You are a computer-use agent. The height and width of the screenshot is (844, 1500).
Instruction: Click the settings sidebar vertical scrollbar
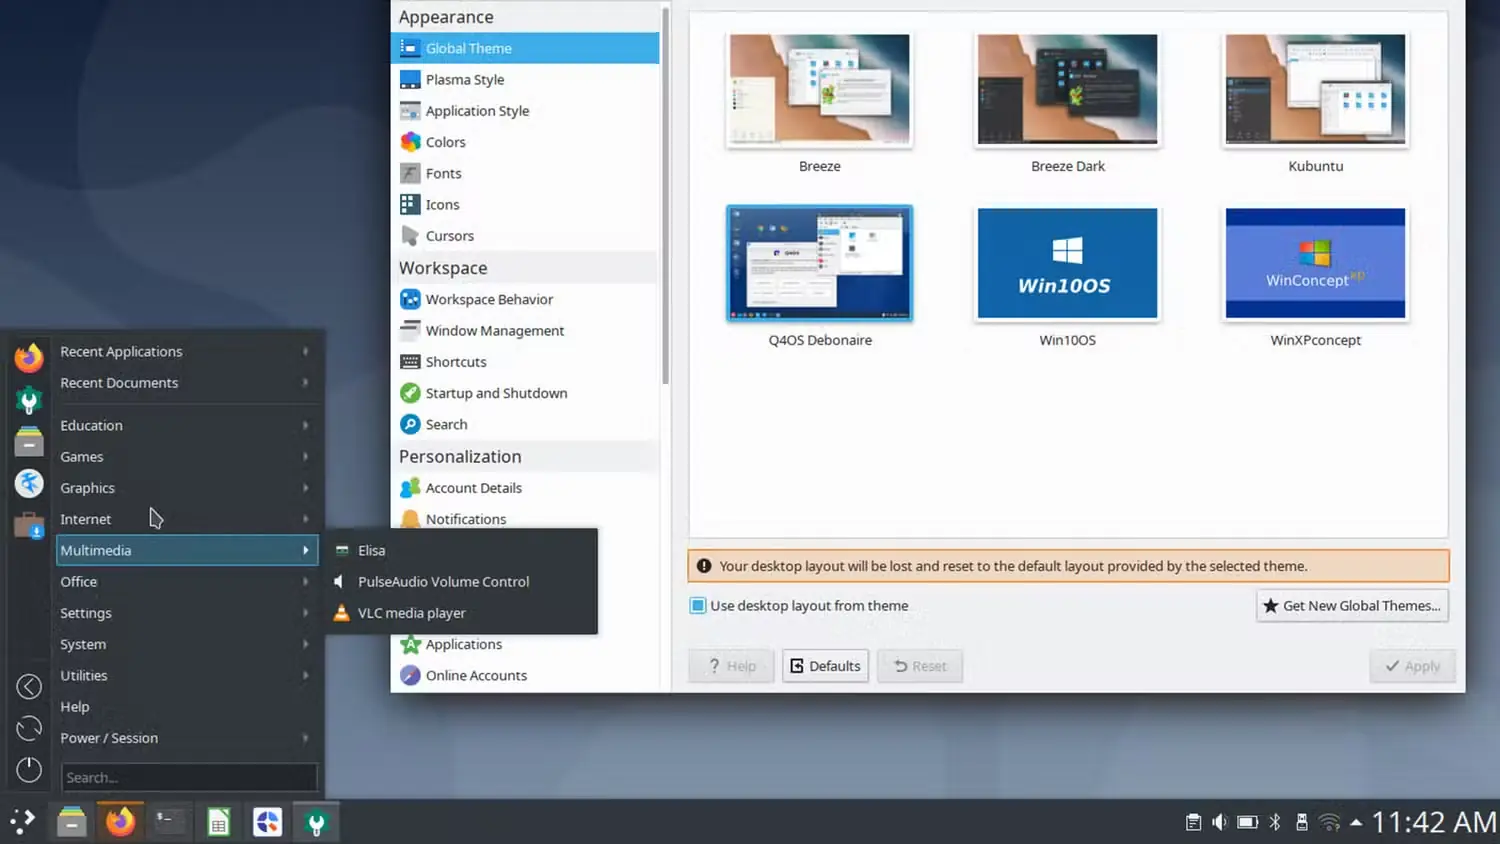[x=665, y=197]
